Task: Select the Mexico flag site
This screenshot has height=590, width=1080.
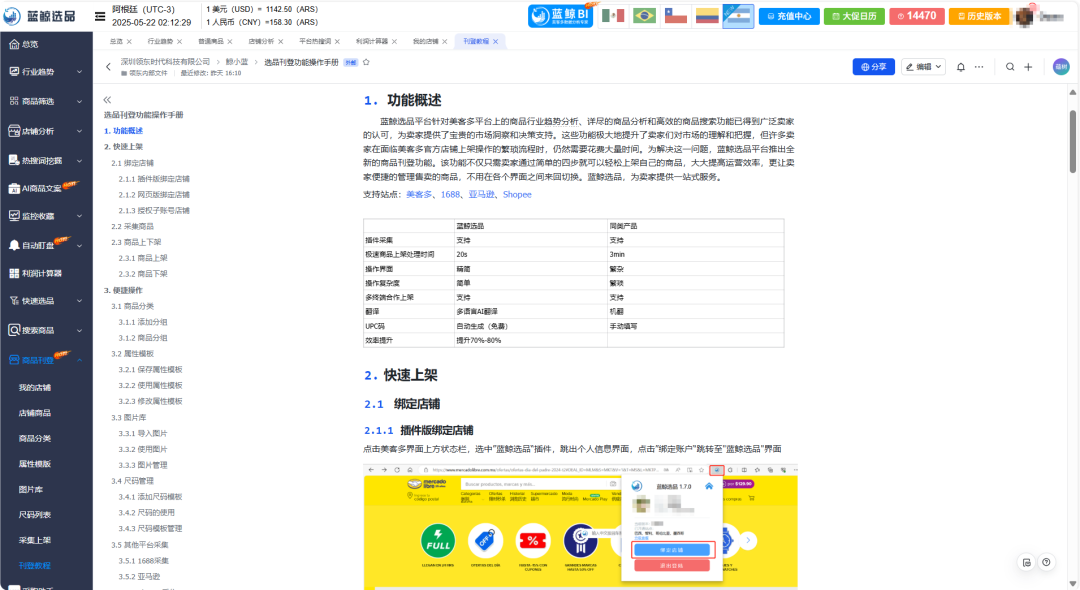Action: click(x=612, y=15)
